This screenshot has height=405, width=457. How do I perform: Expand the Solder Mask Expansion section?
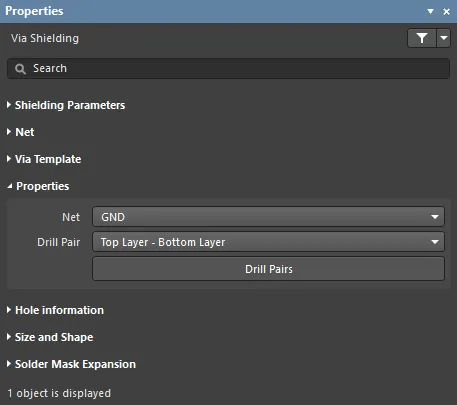pos(71,364)
